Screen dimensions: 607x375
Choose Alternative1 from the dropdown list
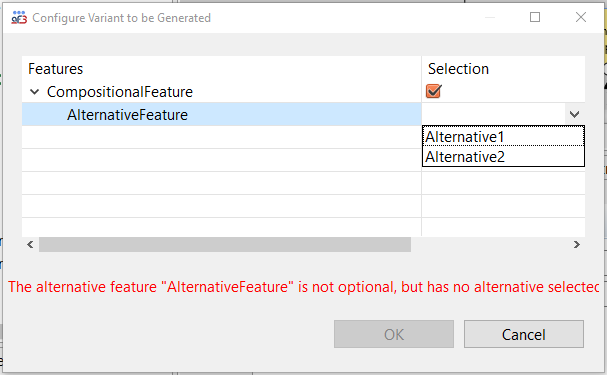(x=503, y=137)
